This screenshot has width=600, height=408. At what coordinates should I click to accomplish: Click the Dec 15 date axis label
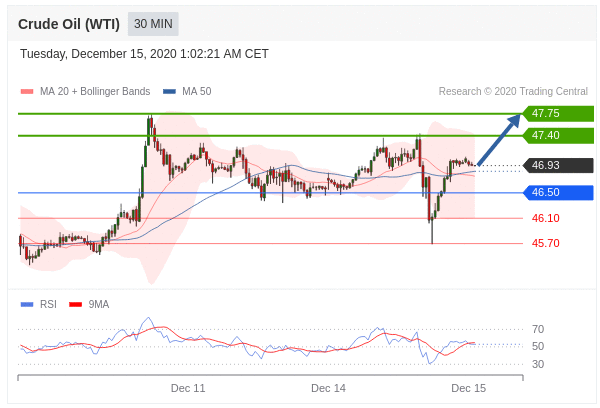[x=468, y=388]
